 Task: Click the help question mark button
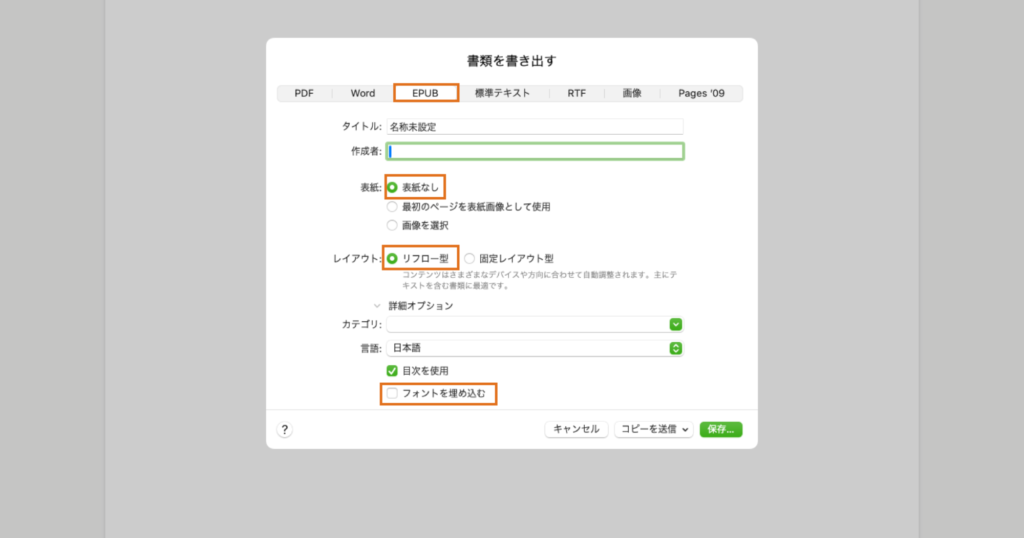(x=284, y=429)
